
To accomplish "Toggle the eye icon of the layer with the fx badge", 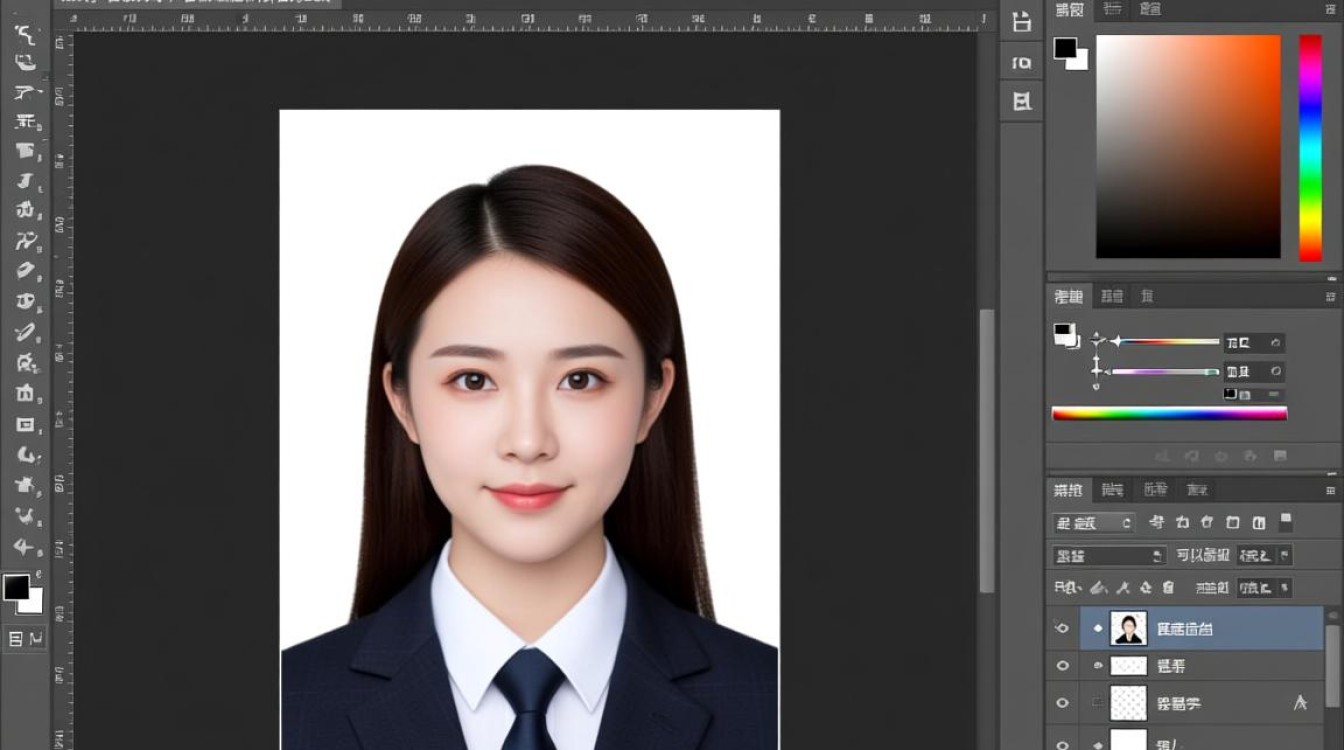I will (1062, 703).
